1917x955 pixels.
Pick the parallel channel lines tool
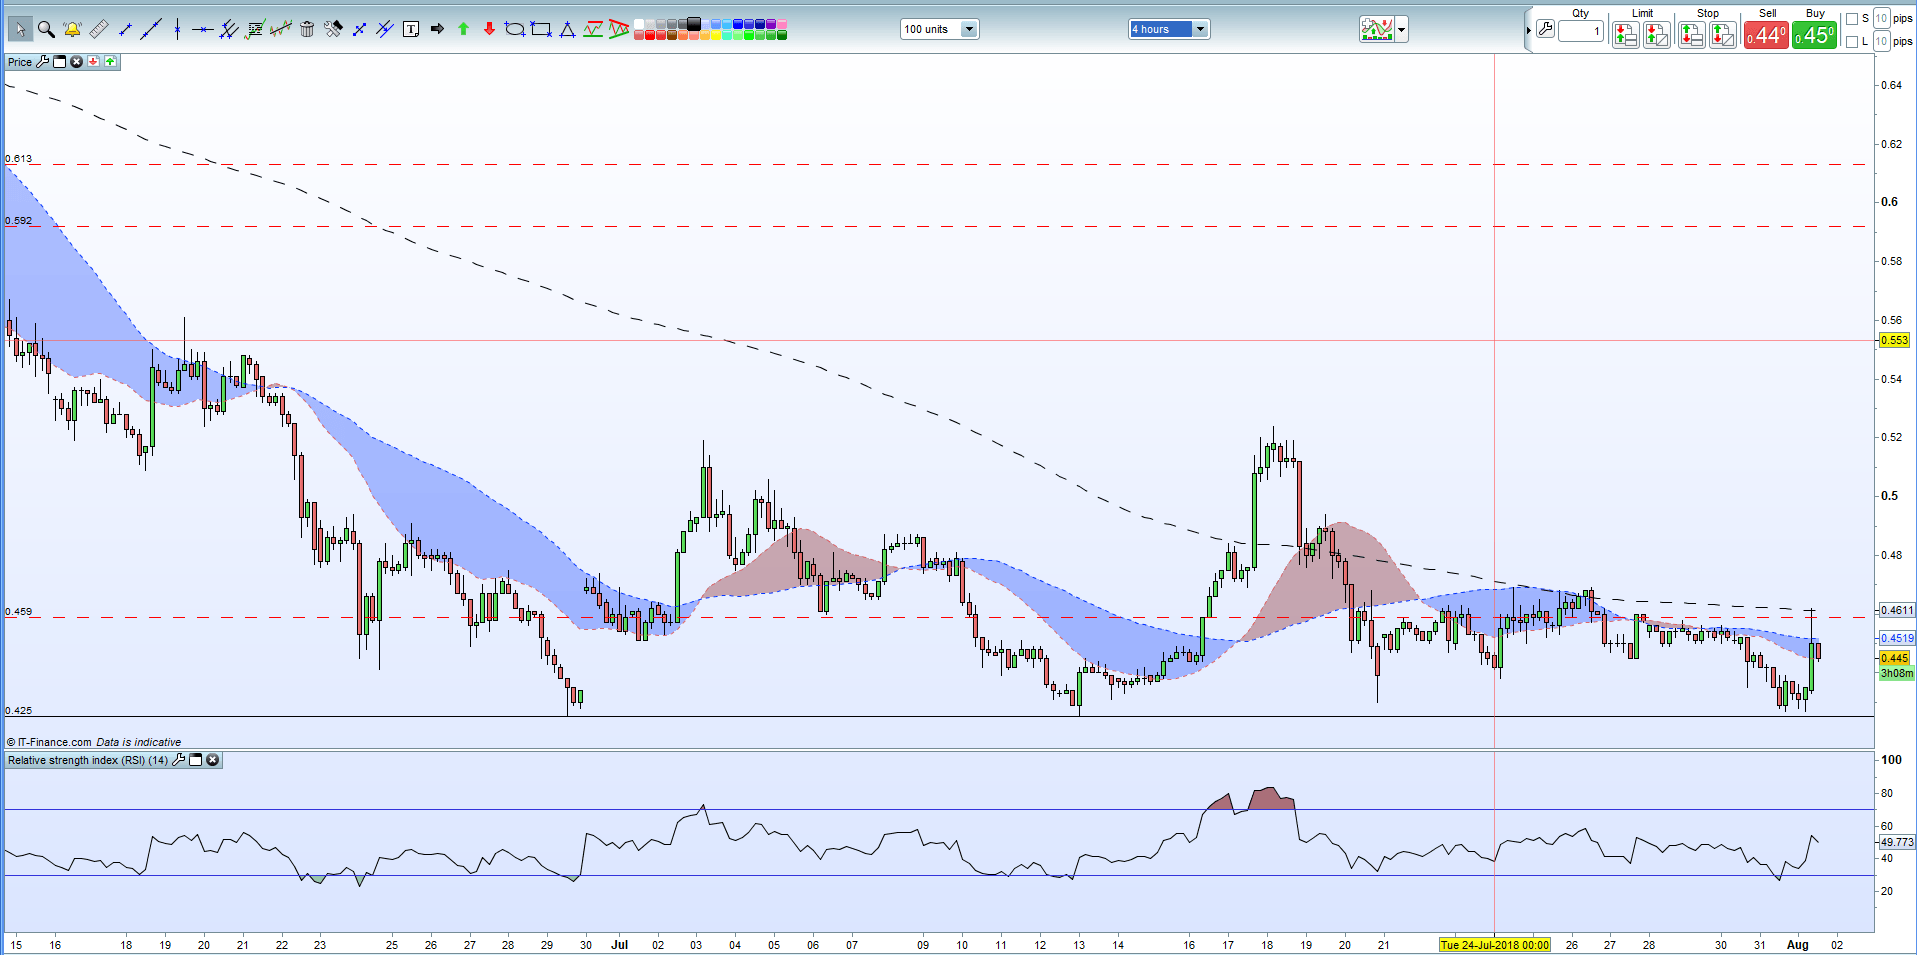pos(229,29)
